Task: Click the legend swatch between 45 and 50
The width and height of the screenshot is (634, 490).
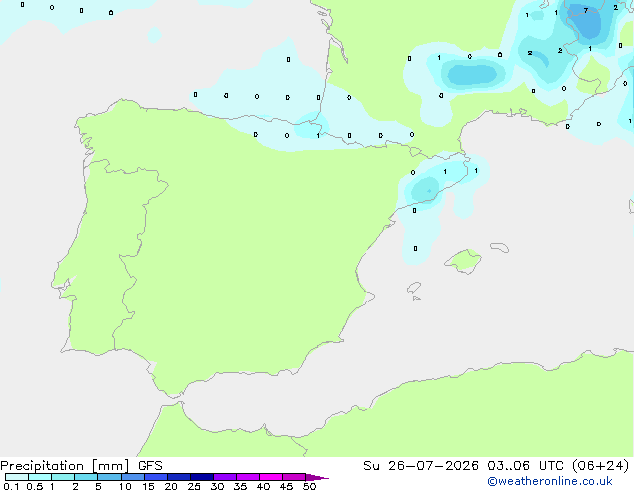Action: click(x=294, y=477)
